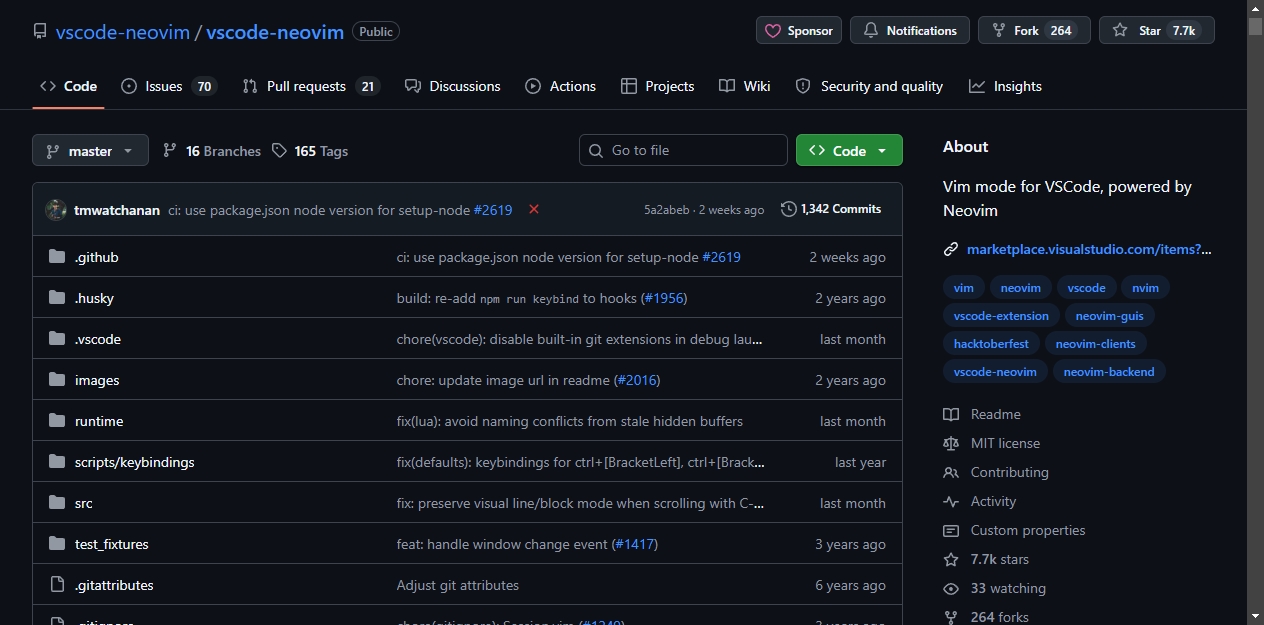Screen dimensions: 1264x625
Task: Select the nvim topic tag
Action: (x=1145, y=288)
